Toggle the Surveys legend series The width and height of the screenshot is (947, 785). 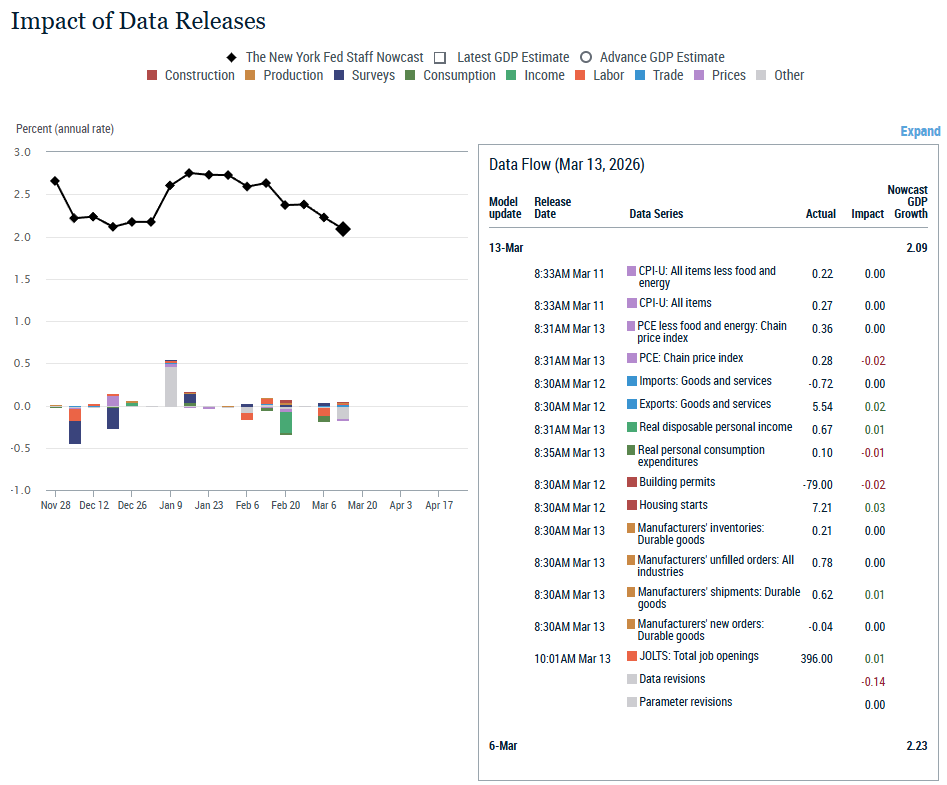click(x=339, y=76)
